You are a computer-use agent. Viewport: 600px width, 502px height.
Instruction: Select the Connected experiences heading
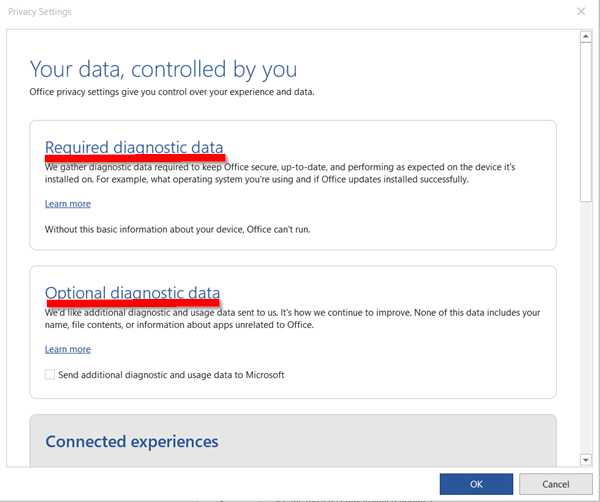[x=131, y=441]
